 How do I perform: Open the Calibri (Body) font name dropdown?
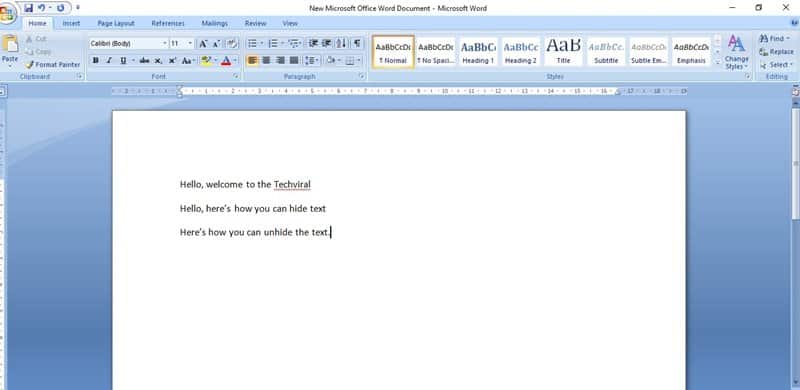tap(165, 44)
